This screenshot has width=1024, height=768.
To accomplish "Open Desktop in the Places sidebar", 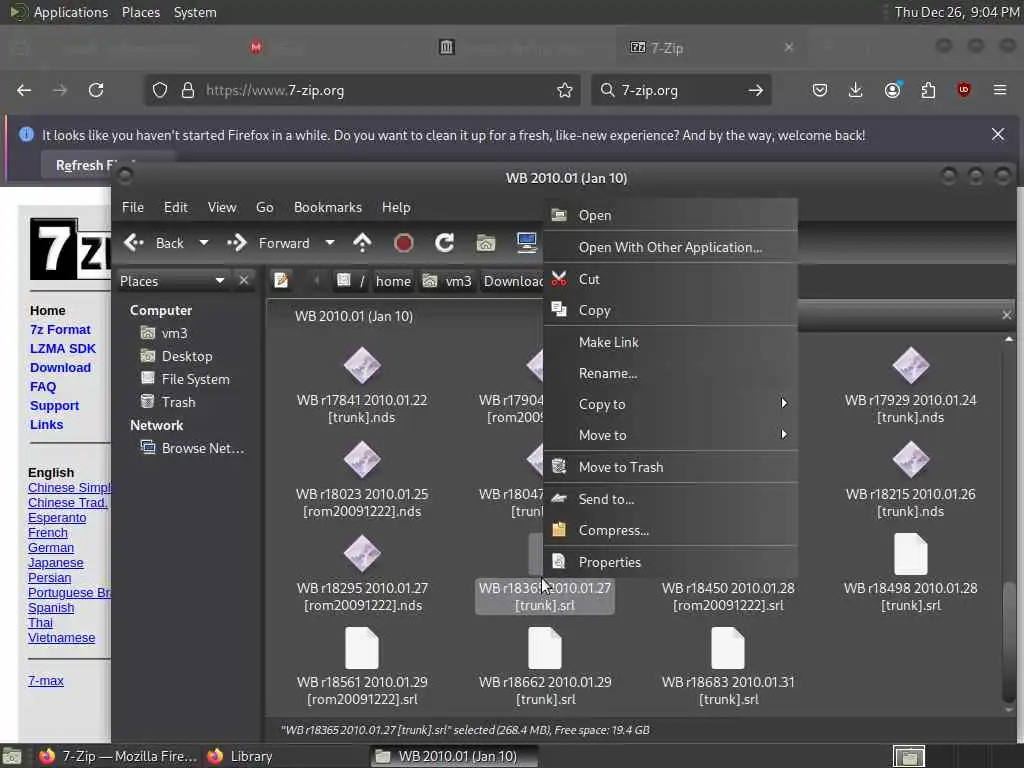I will [x=176, y=356].
